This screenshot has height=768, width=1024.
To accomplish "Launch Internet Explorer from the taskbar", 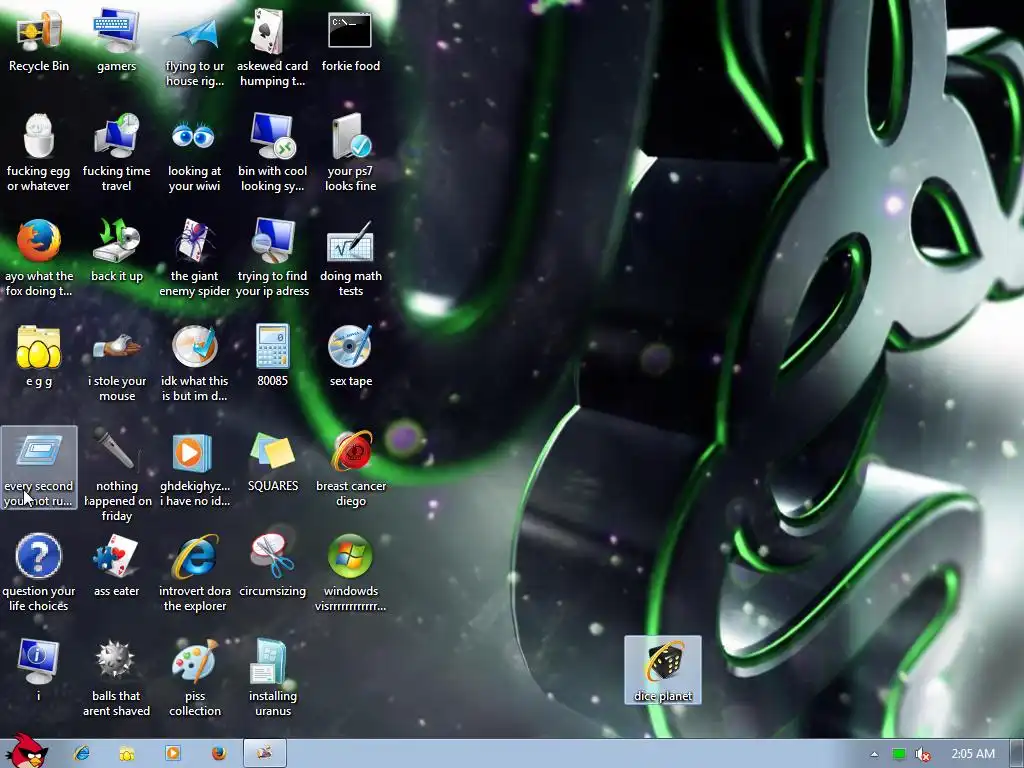I will pos(82,754).
